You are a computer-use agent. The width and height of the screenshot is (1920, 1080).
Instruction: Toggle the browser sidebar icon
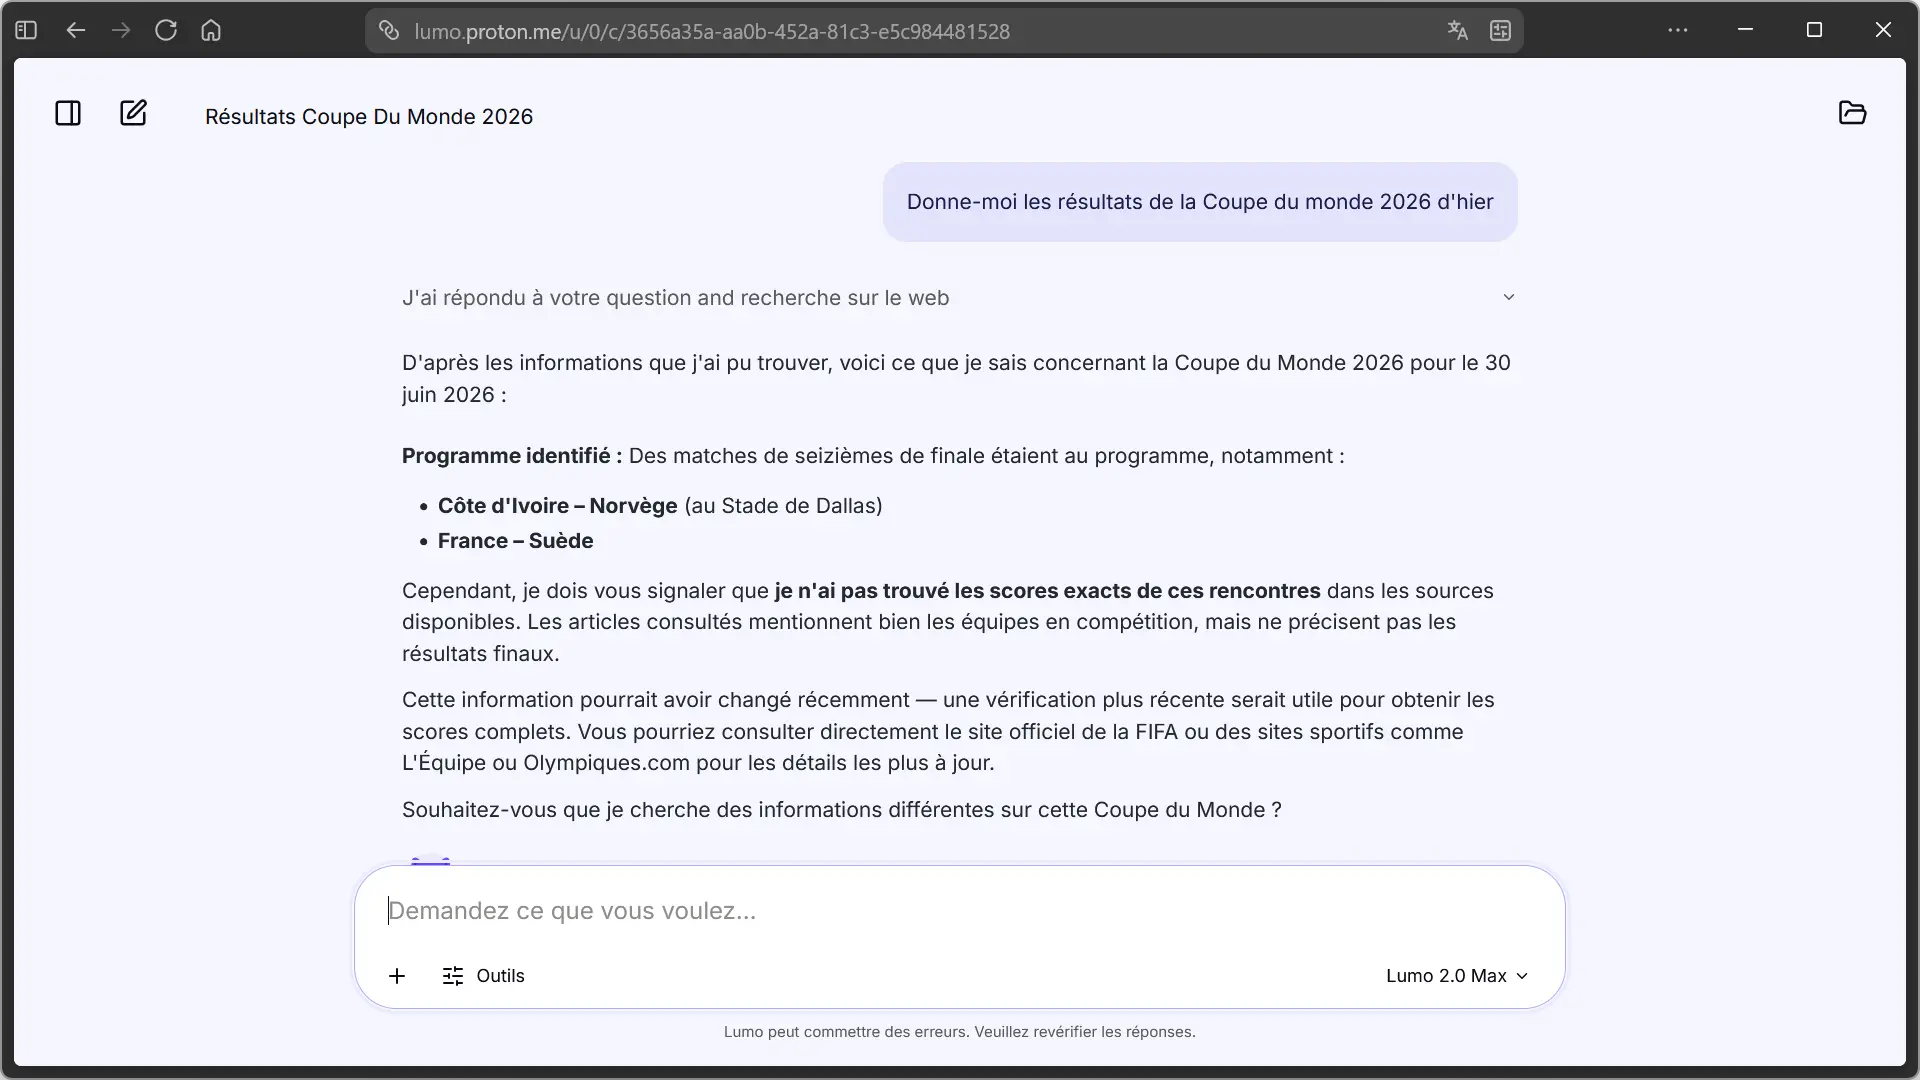click(x=26, y=30)
